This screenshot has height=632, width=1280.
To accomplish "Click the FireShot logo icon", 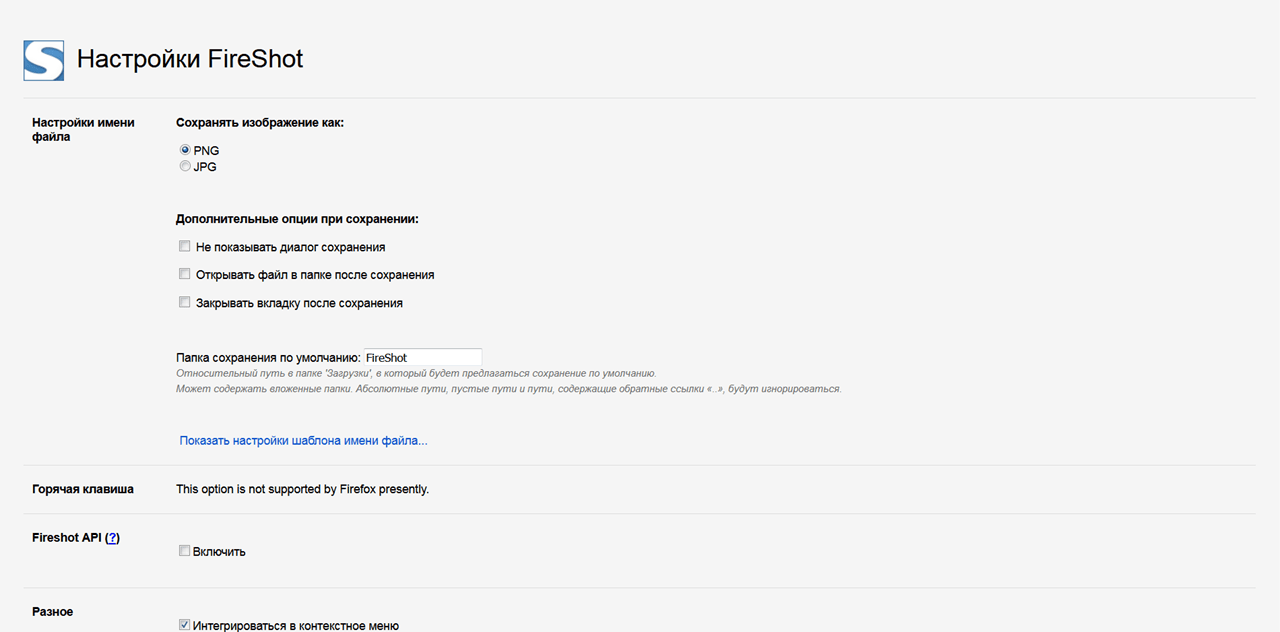I will [44, 60].
